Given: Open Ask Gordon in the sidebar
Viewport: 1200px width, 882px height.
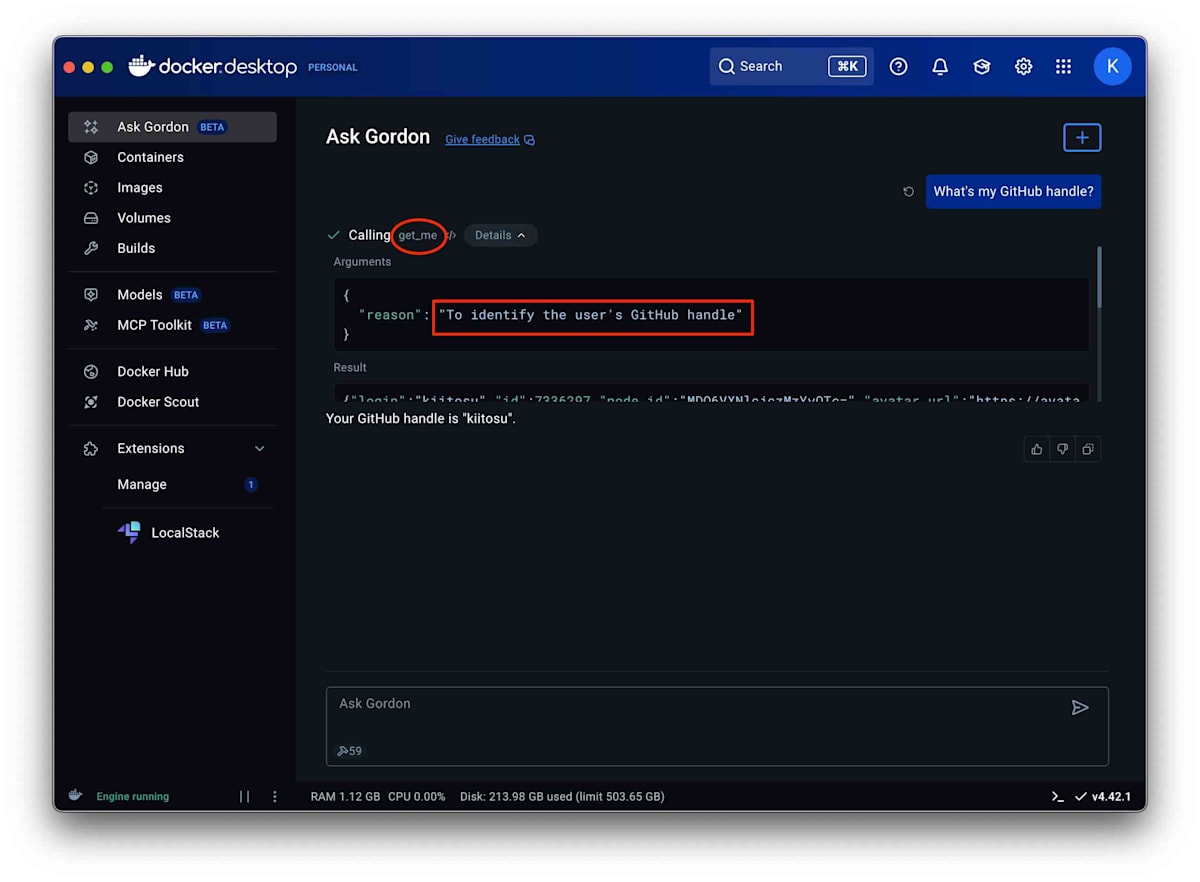Looking at the screenshot, I should pos(172,127).
